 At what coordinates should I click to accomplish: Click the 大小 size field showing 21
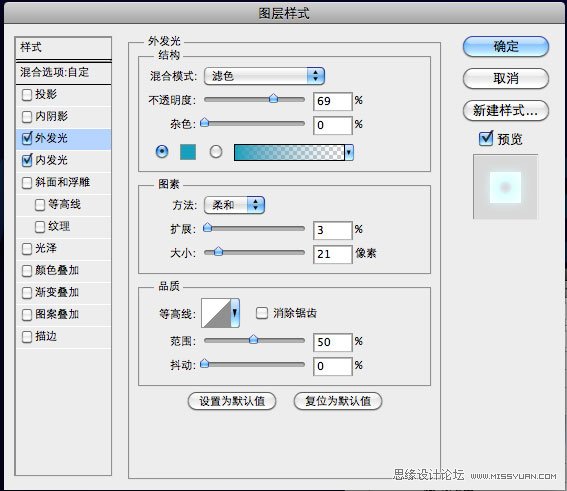tap(333, 254)
